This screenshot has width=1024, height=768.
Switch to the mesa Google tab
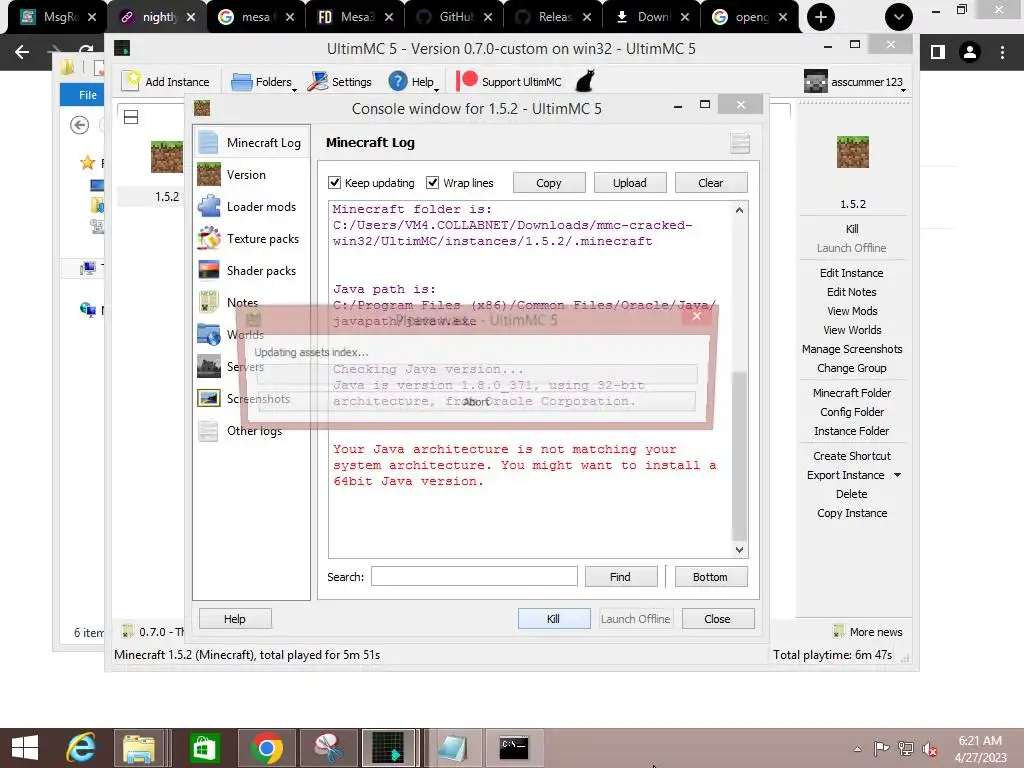255,17
